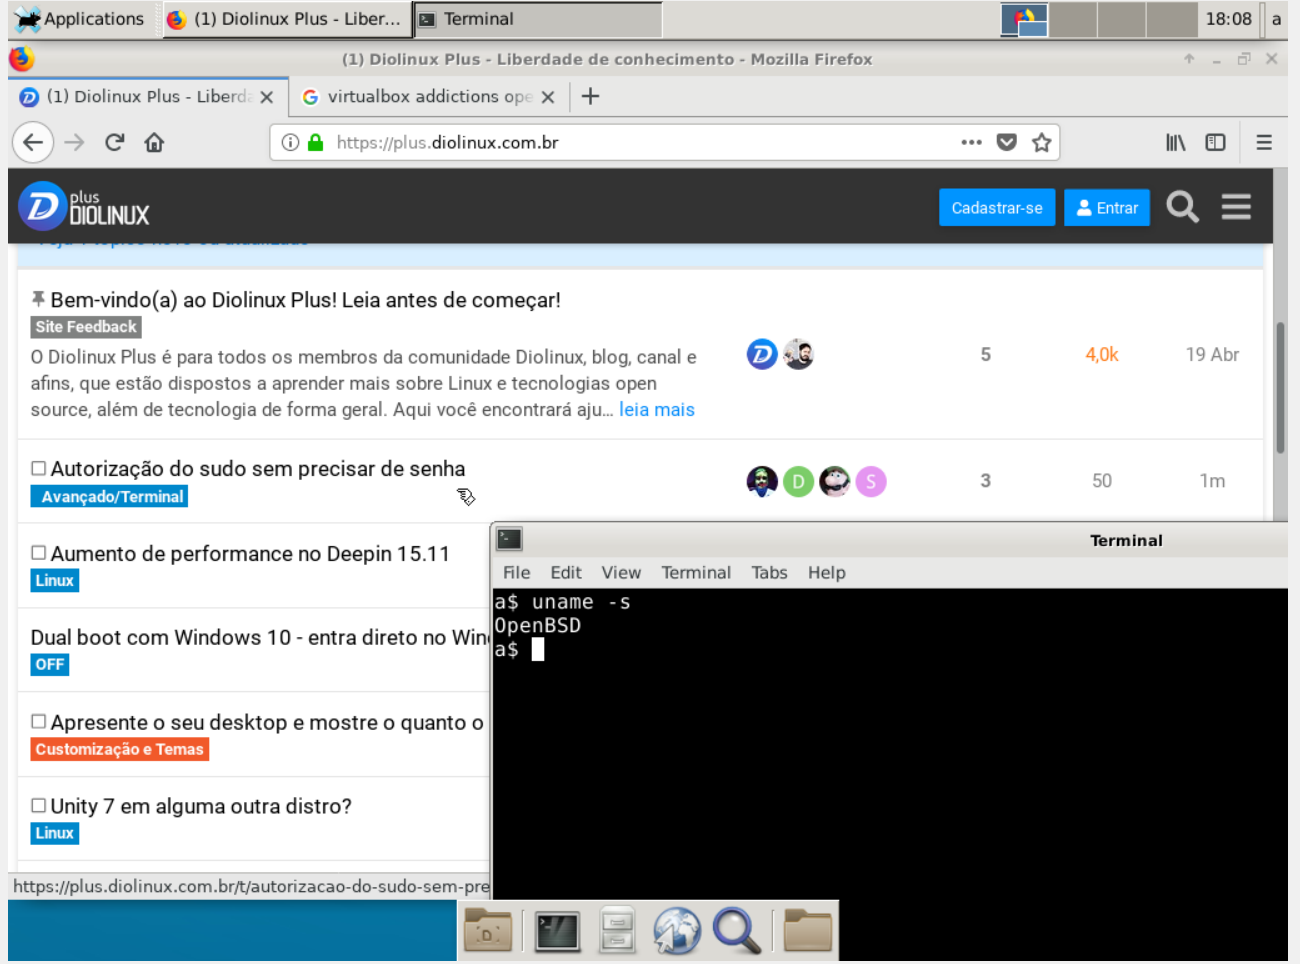Viewport: 1300px width, 964px height.
Task: Open Diolinux forum hamburger menu
Action: click(x=1236, y=207)
